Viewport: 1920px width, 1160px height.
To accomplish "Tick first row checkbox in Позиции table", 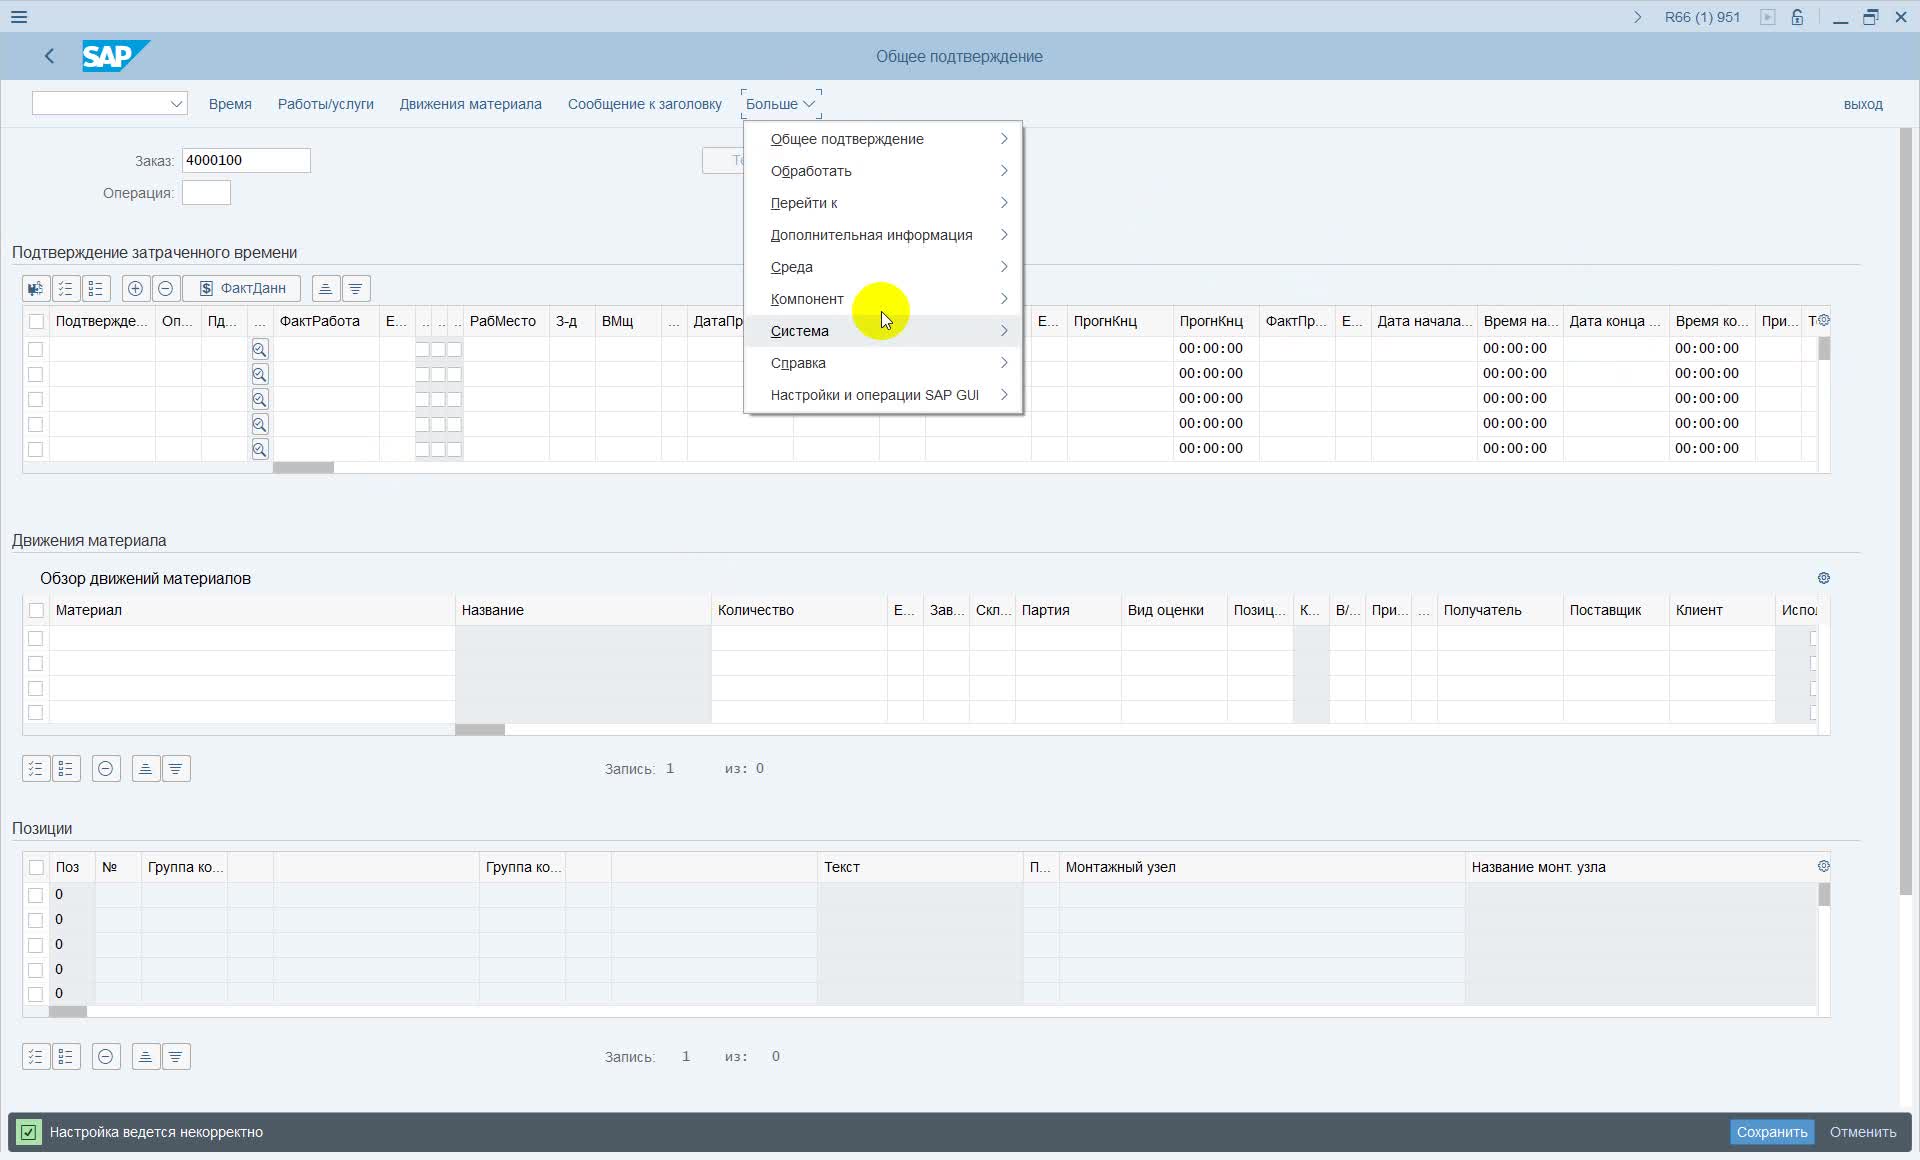I will point(36,895).
